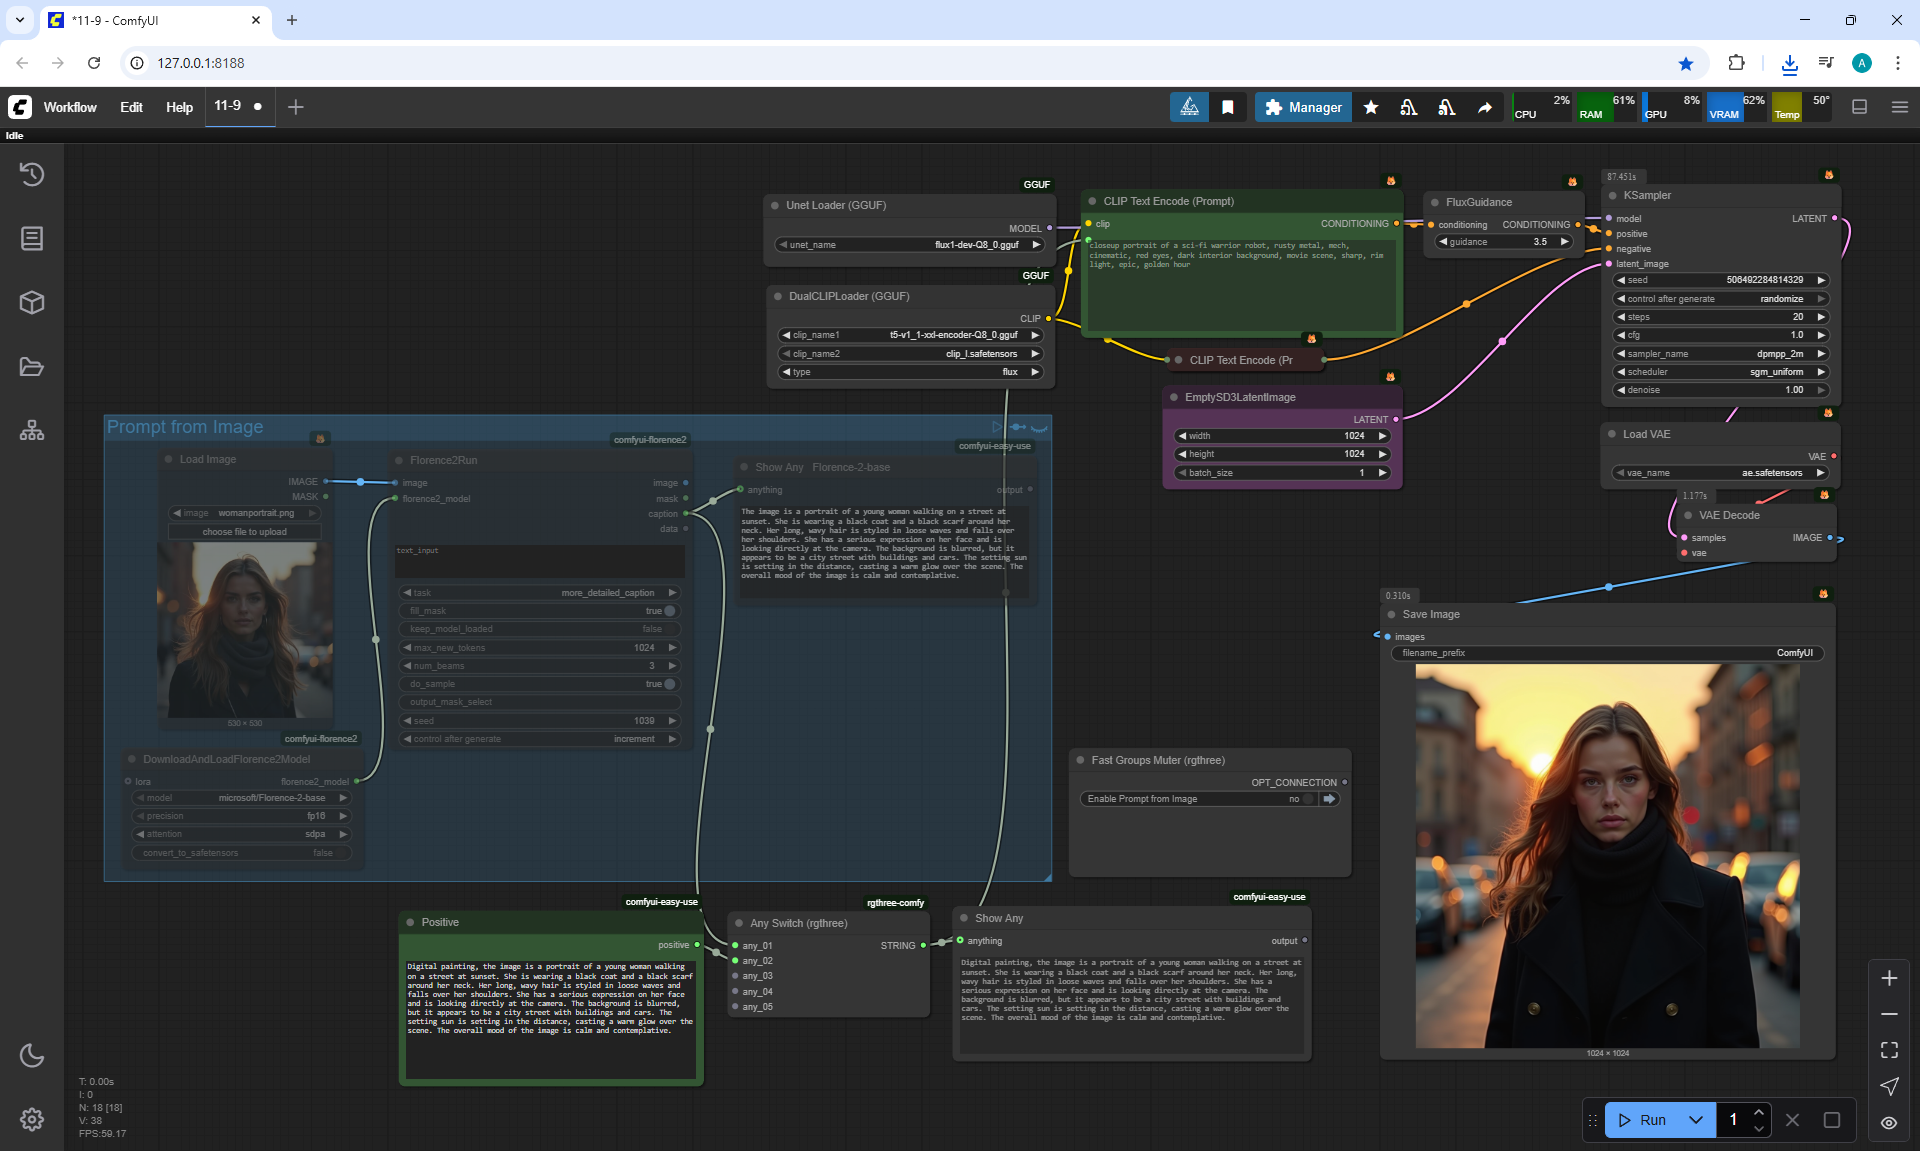
Task: Click the fit view icon
Action: coord(1888,1050)
